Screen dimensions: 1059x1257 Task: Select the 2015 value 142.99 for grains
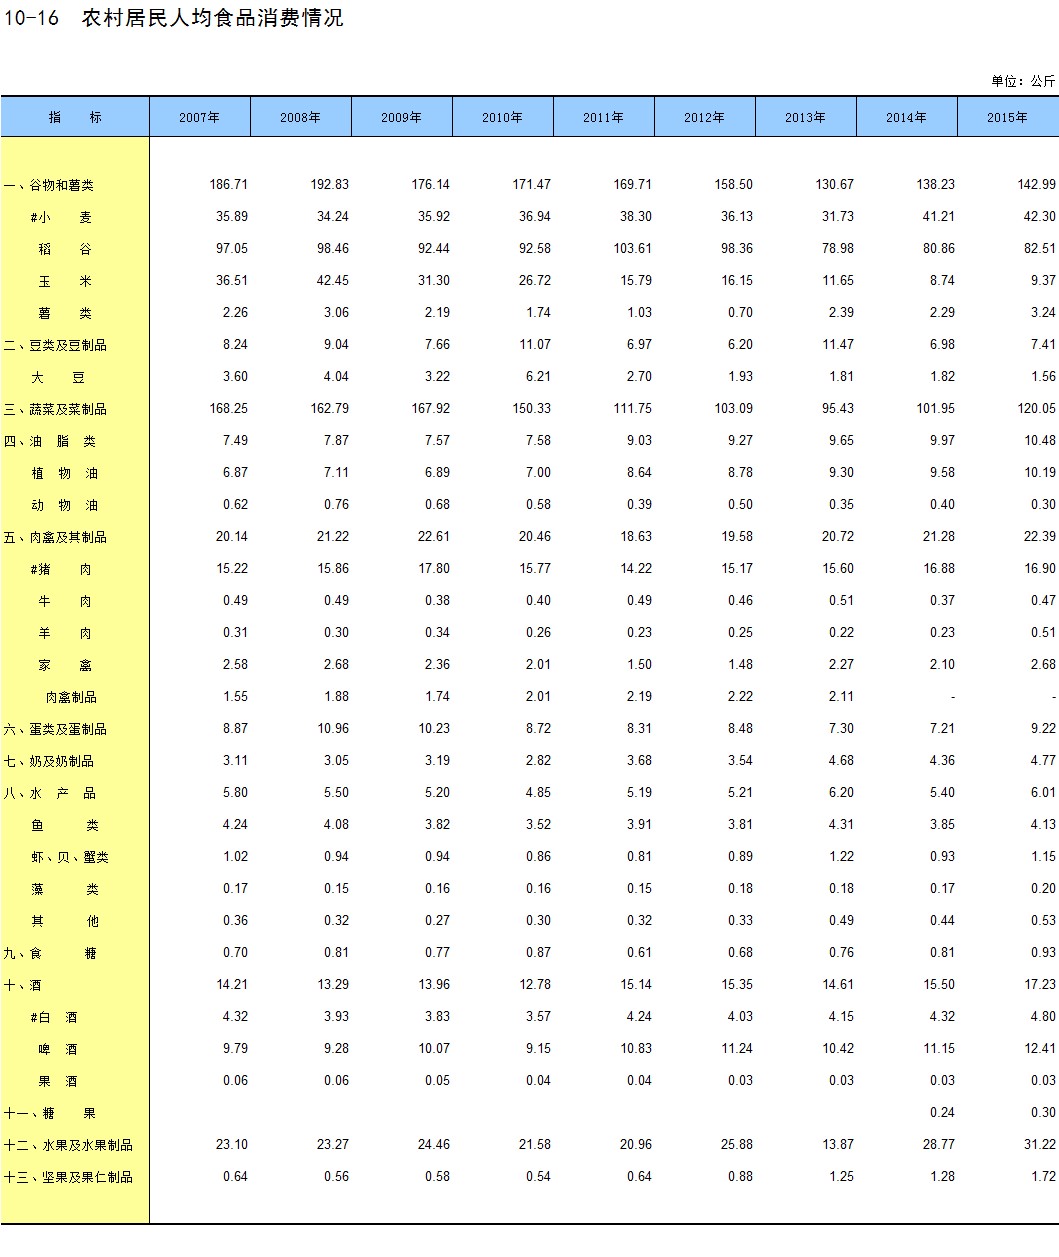click(1036, 185)
